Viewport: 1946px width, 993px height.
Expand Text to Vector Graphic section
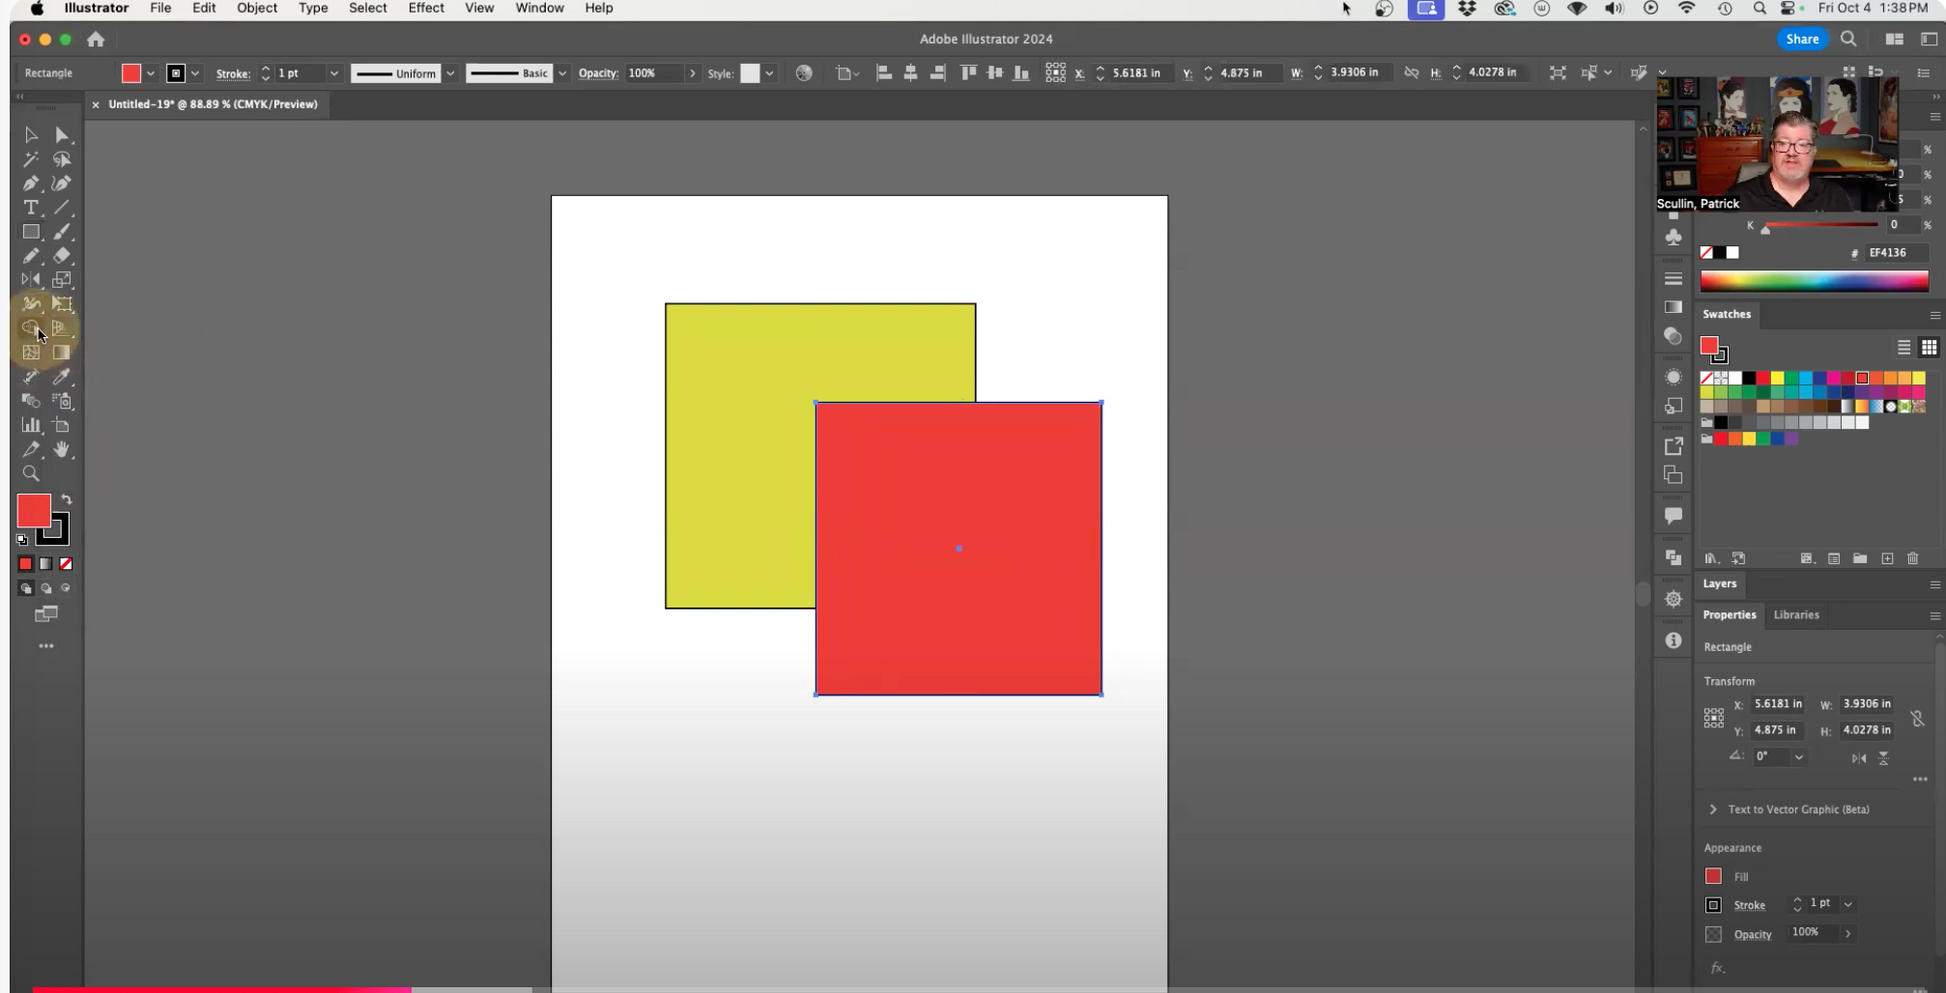click(x=1713, y=809)
